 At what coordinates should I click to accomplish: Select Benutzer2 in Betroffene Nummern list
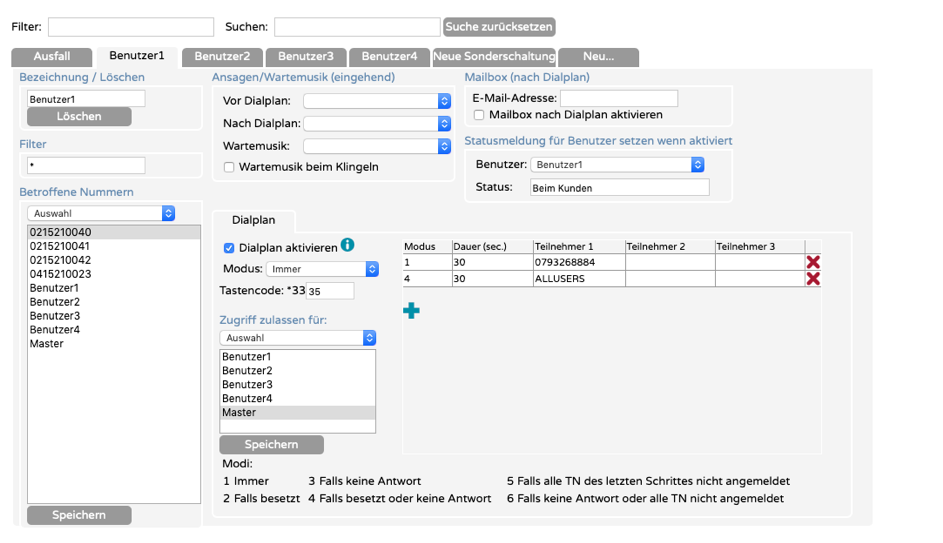(114, 301)
